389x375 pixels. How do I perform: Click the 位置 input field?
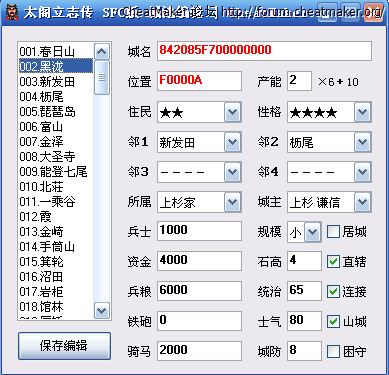click(x=199, y=81)
